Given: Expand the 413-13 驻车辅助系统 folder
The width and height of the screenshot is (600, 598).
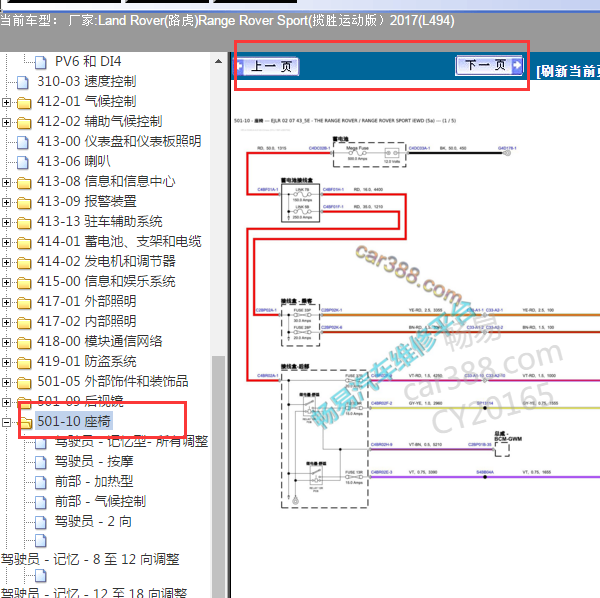Looking at the screenshot, I should click(x=6, y=222).
